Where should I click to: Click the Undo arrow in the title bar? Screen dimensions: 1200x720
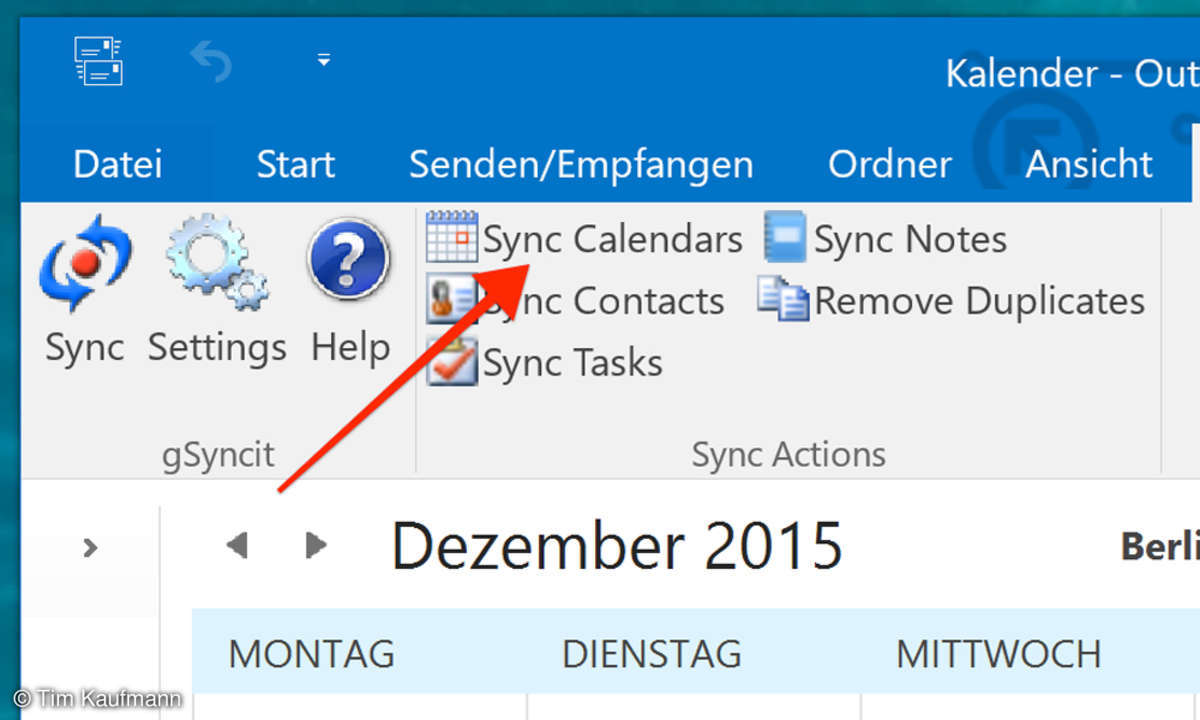[x=211, y=62]
